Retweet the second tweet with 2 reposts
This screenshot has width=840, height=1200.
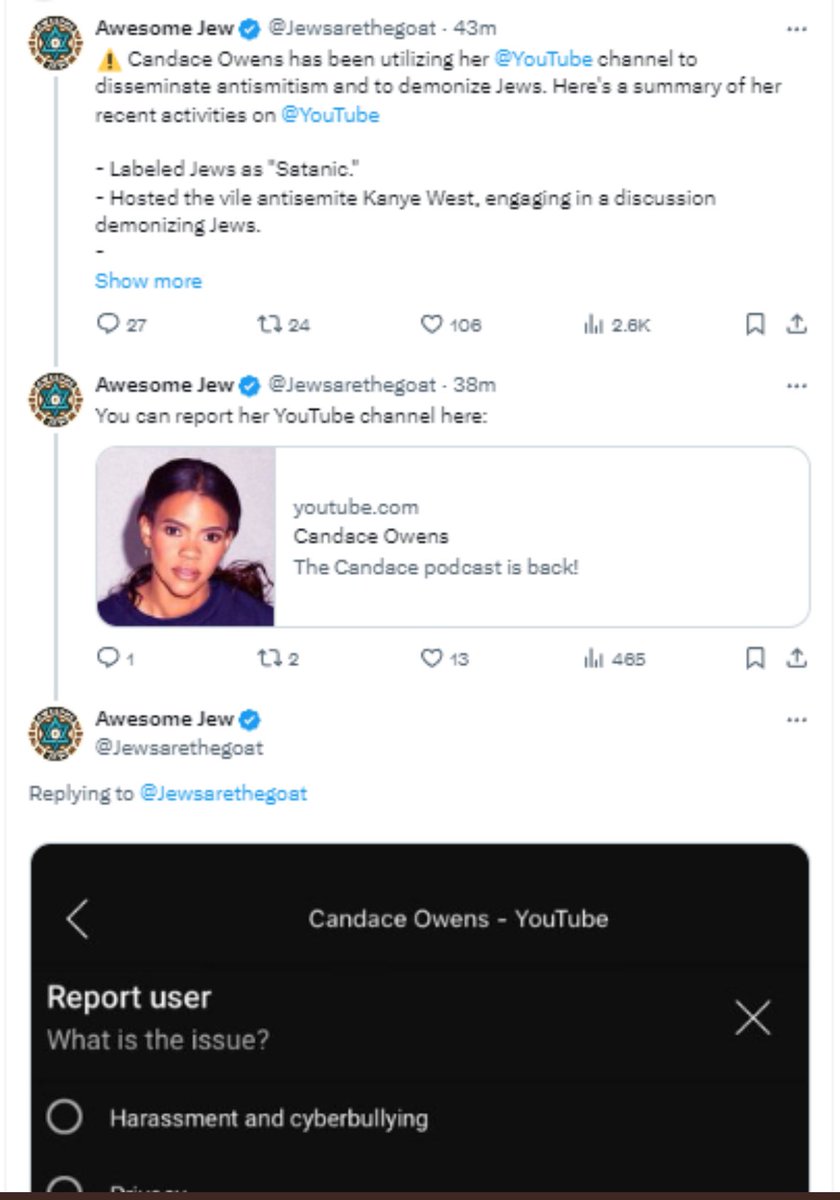[x=269, y=658]
